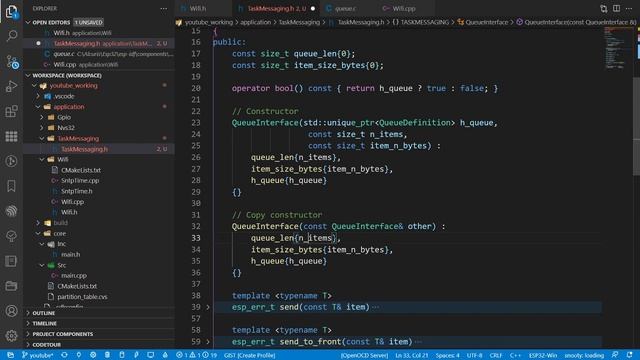Split the editor to the right
The image size is (640, 360).
(x=616, y=9)
